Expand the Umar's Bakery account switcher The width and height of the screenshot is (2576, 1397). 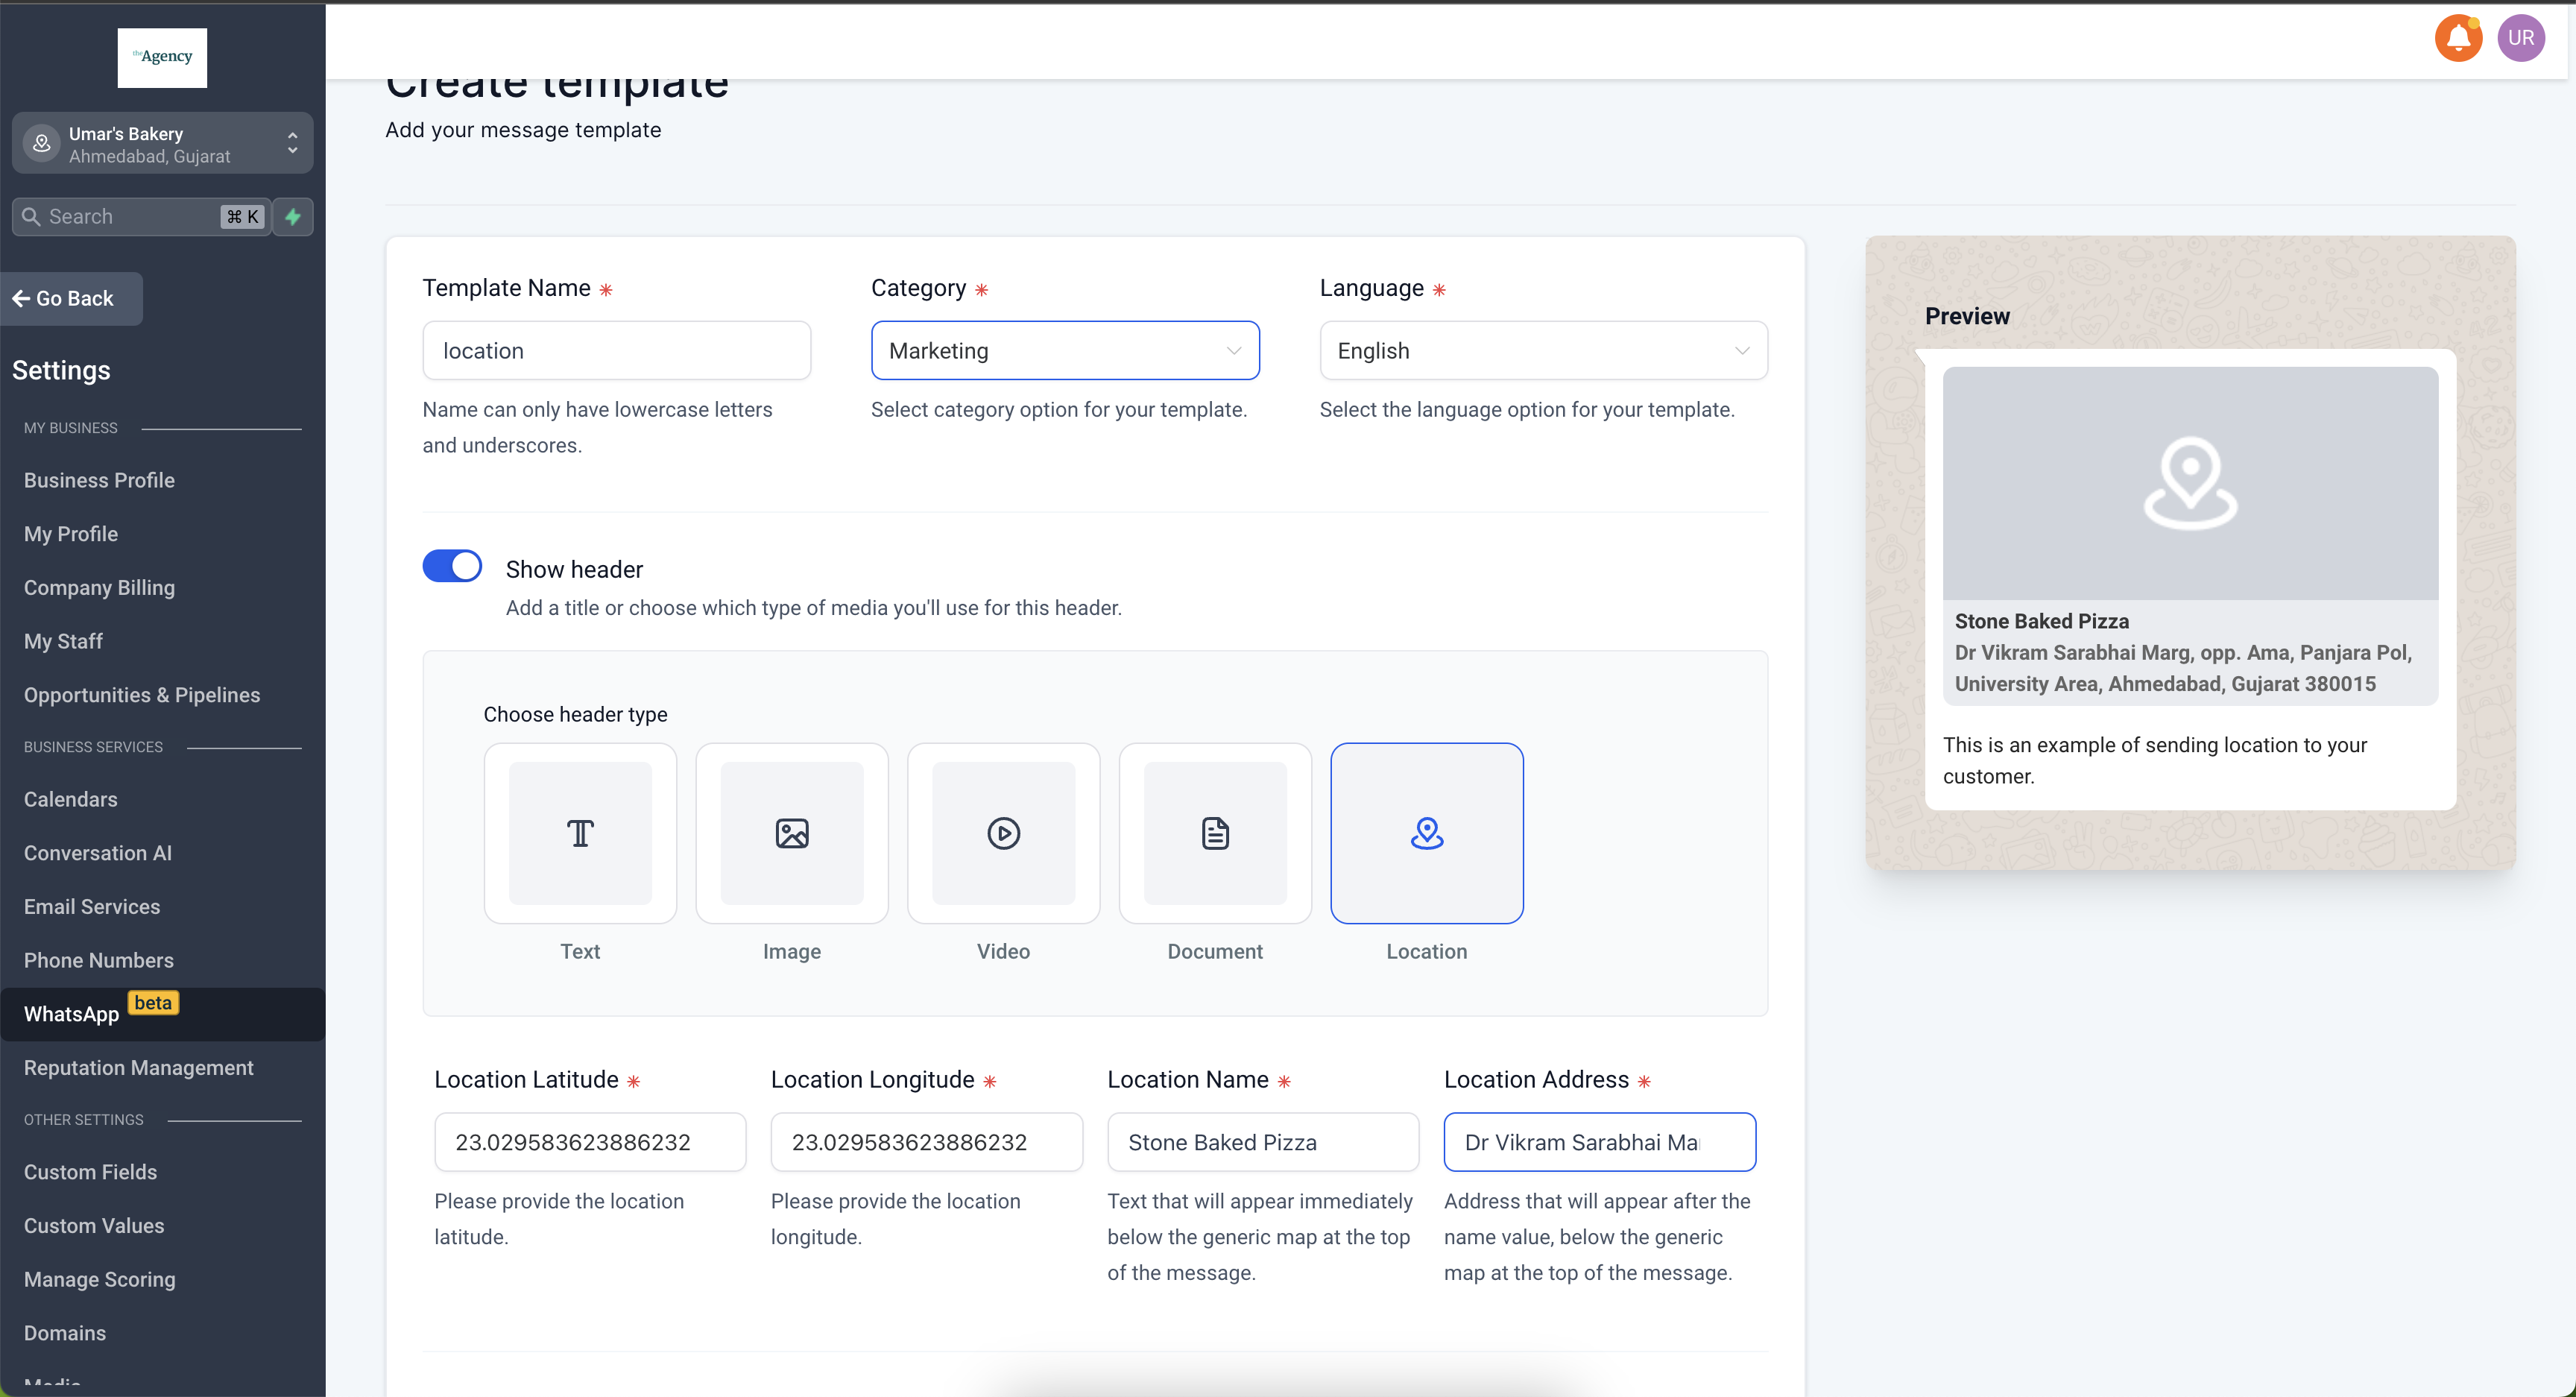pos(162,144)
